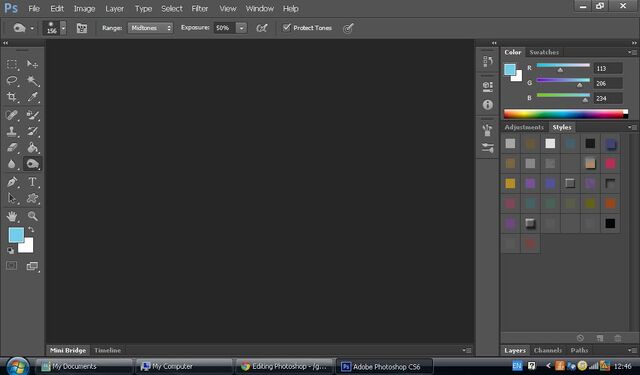
Task: Select the Hand tool
Action: click(12, 216)
